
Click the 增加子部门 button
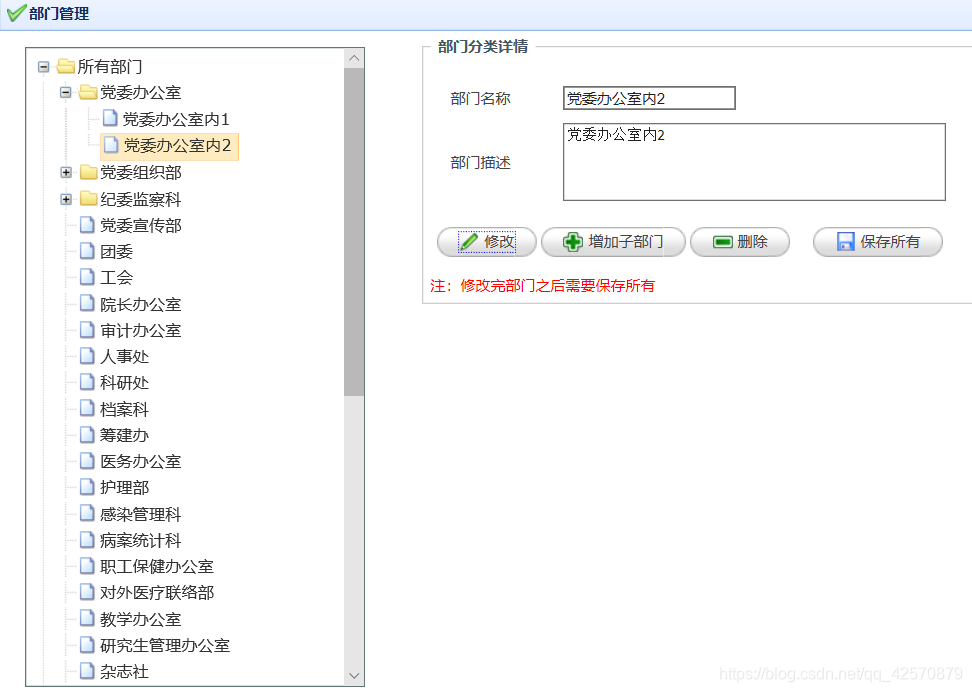(x=613, y=242)
